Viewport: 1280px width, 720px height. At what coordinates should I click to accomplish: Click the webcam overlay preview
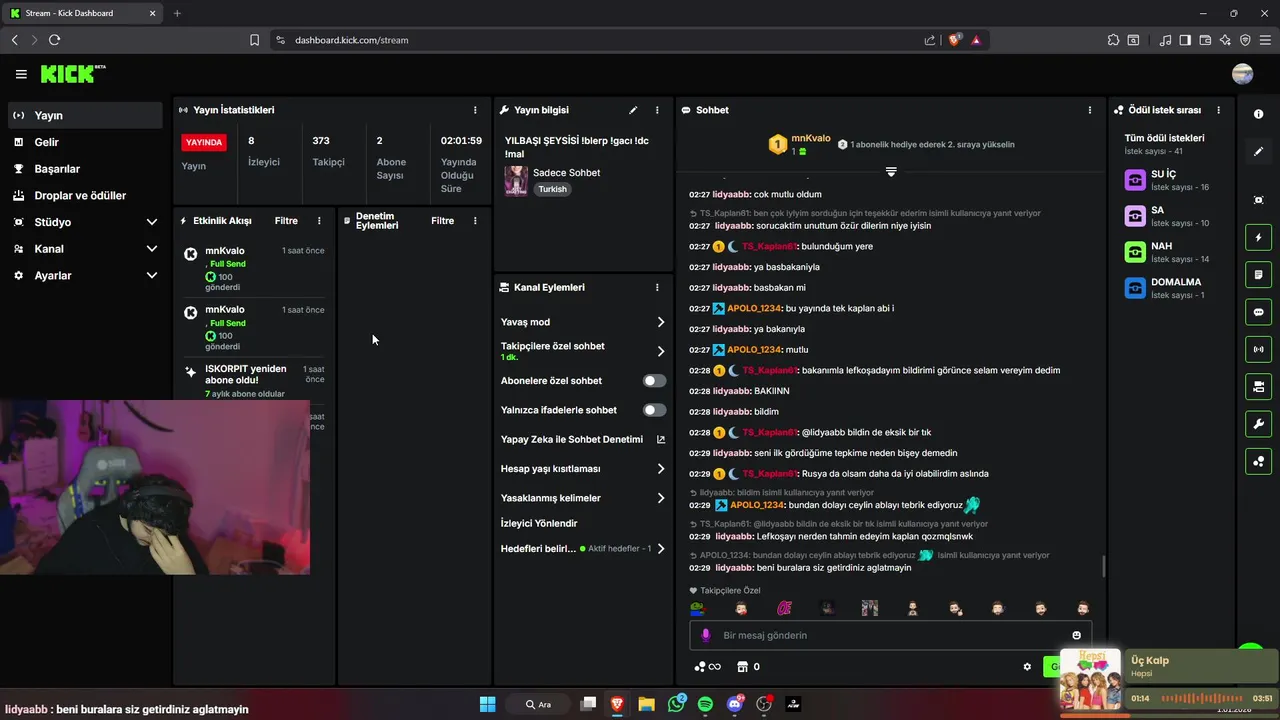click(155, 487)
